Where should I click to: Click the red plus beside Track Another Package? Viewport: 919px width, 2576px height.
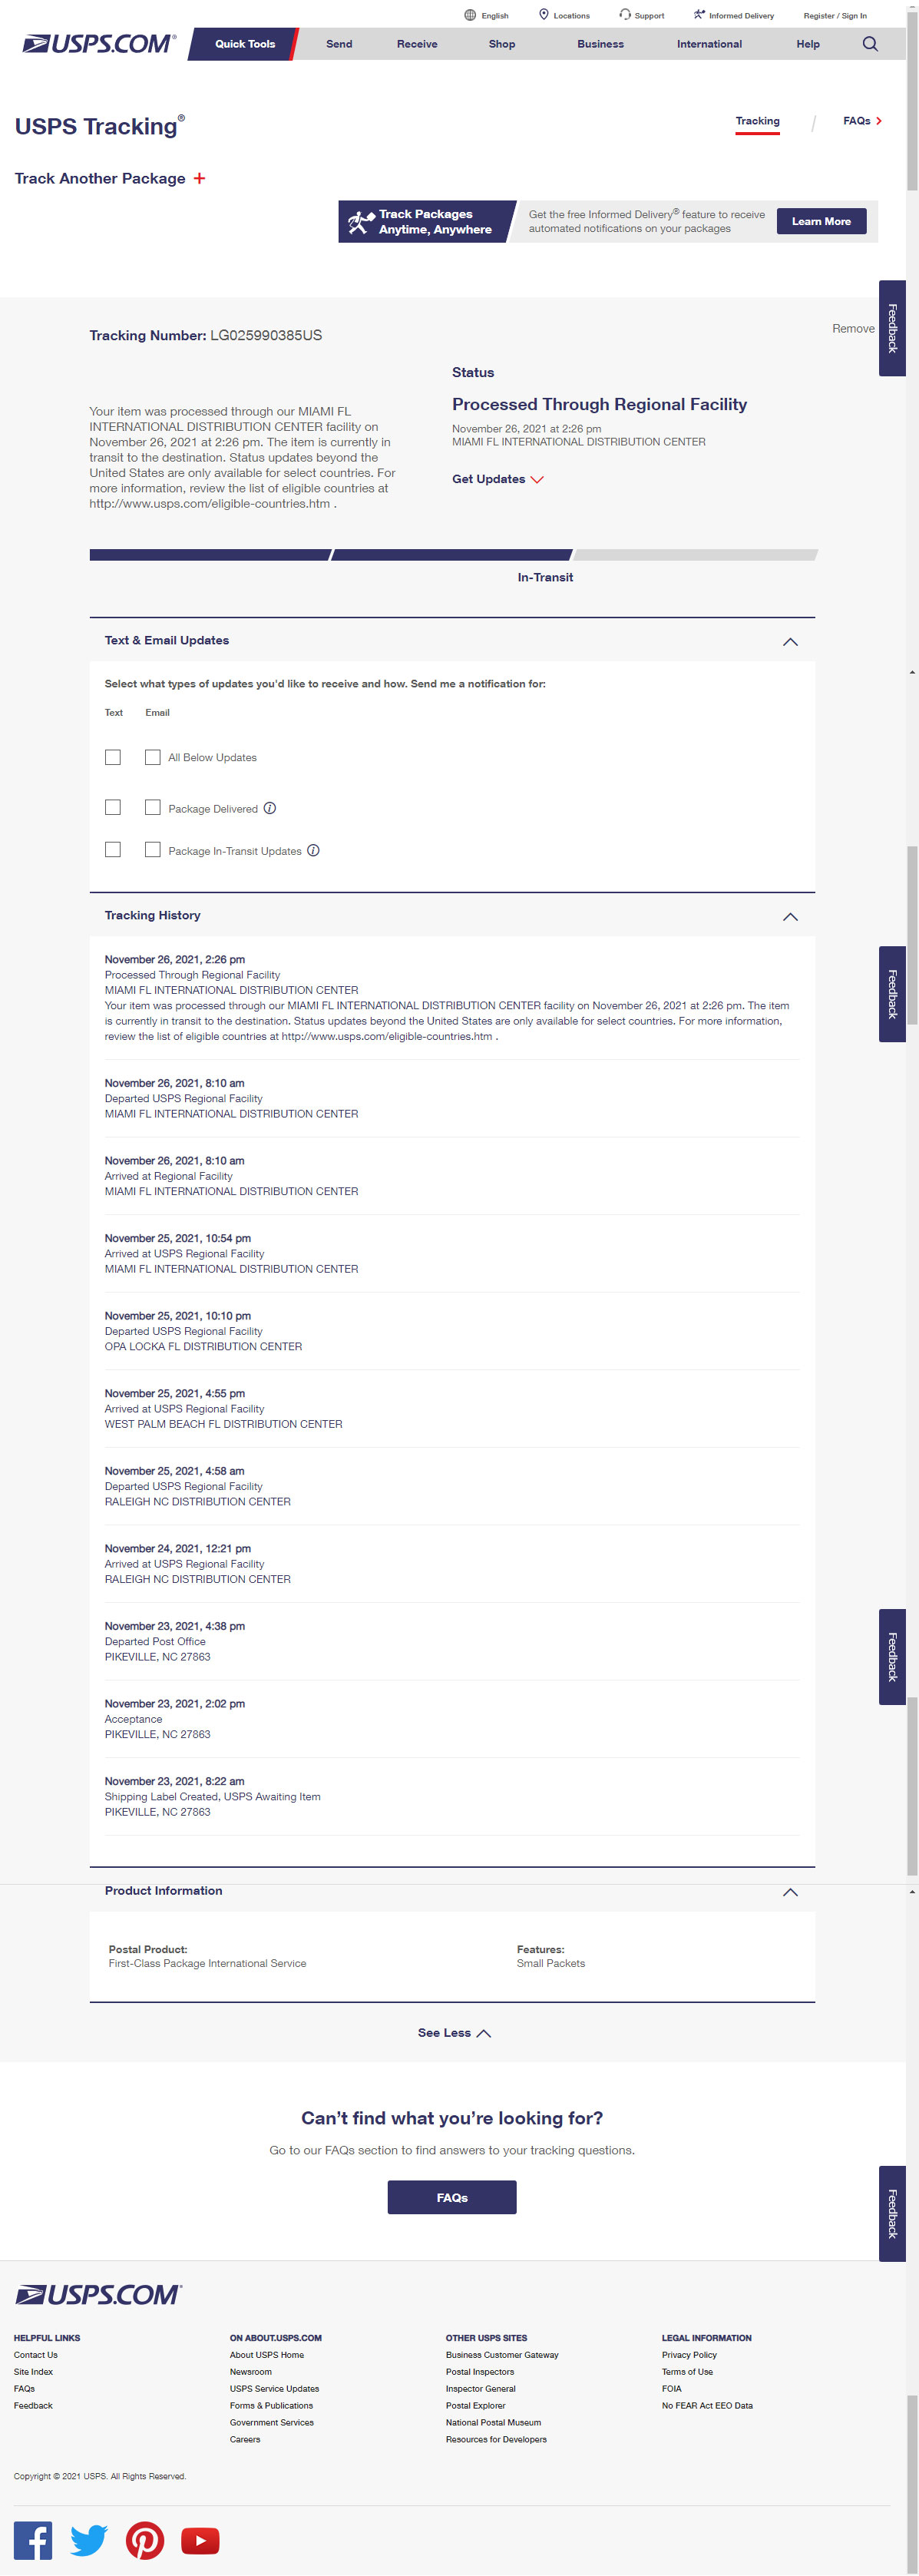[x=199, y=179]
